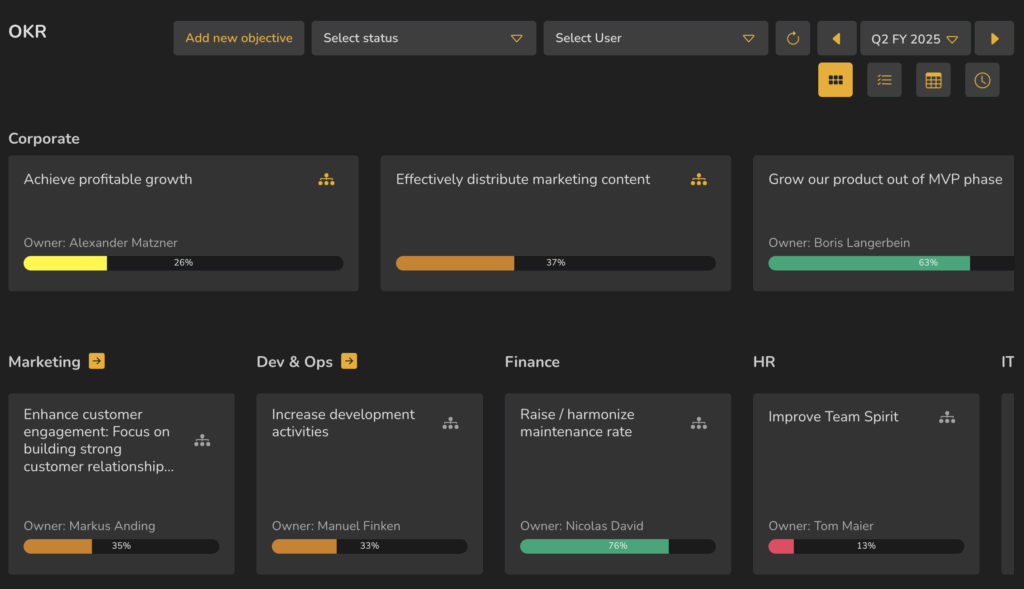Click hierarchy icon on Raise / harmonize maintenance rate

[x=699, y=423]
